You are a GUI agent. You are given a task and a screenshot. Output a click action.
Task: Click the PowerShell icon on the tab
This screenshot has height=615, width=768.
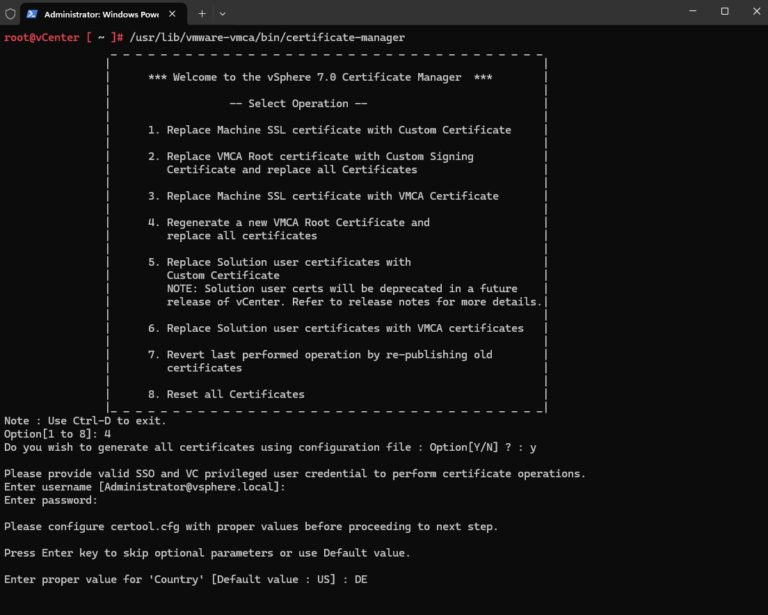click(x=32, y=14)
